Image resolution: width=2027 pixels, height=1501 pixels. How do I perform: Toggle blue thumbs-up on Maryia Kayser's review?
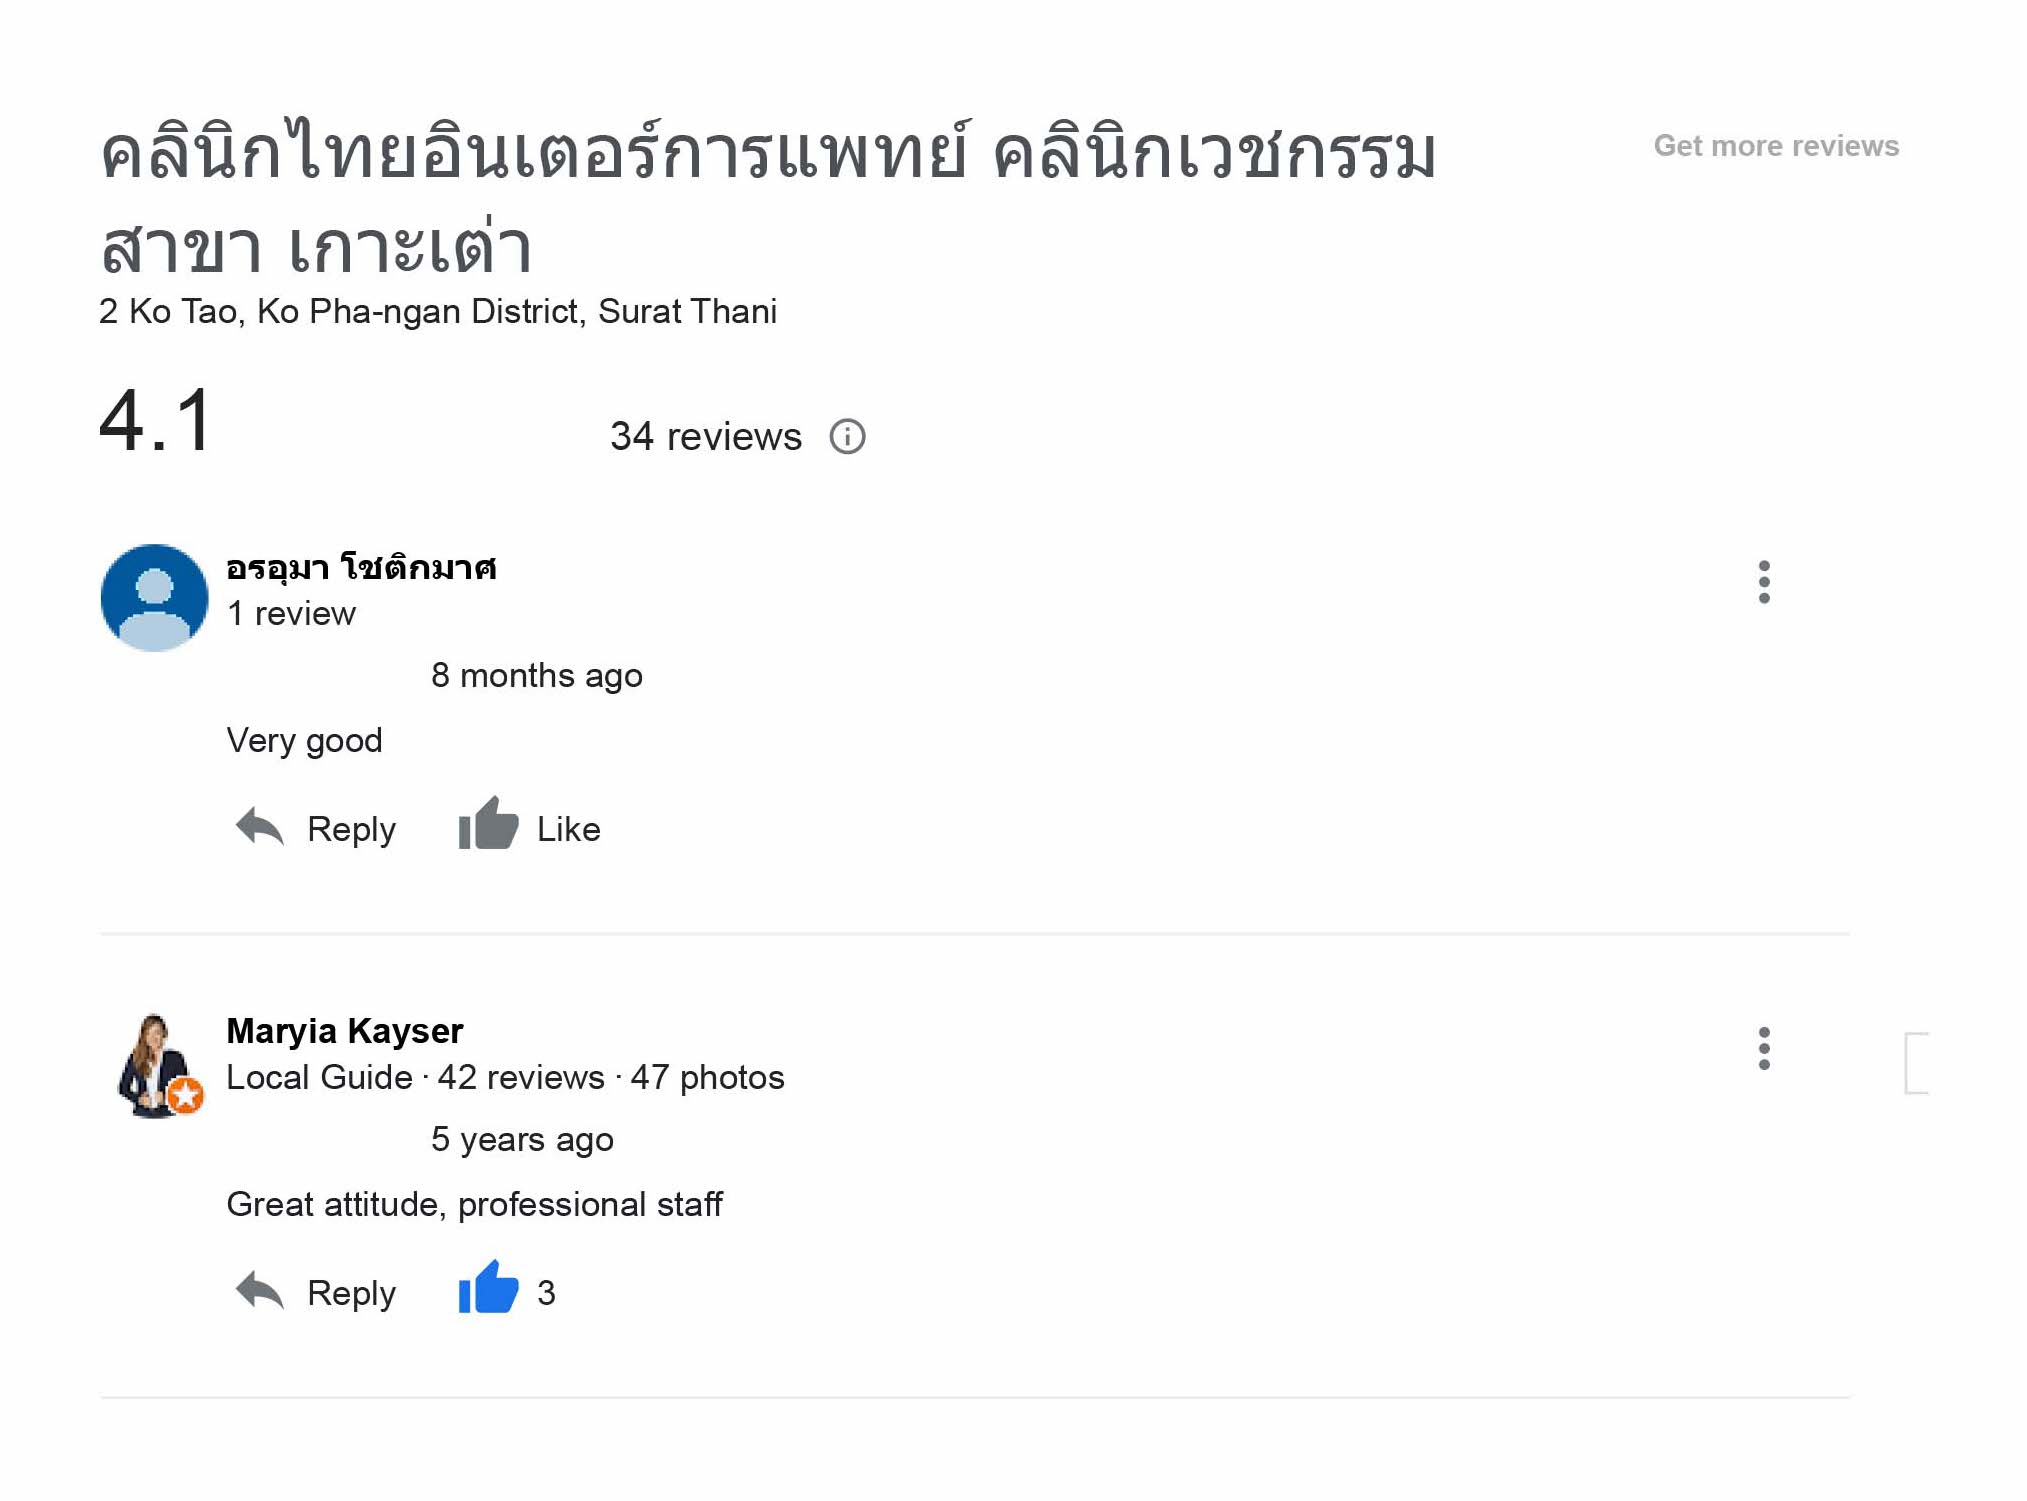(x=488, y=1290)
